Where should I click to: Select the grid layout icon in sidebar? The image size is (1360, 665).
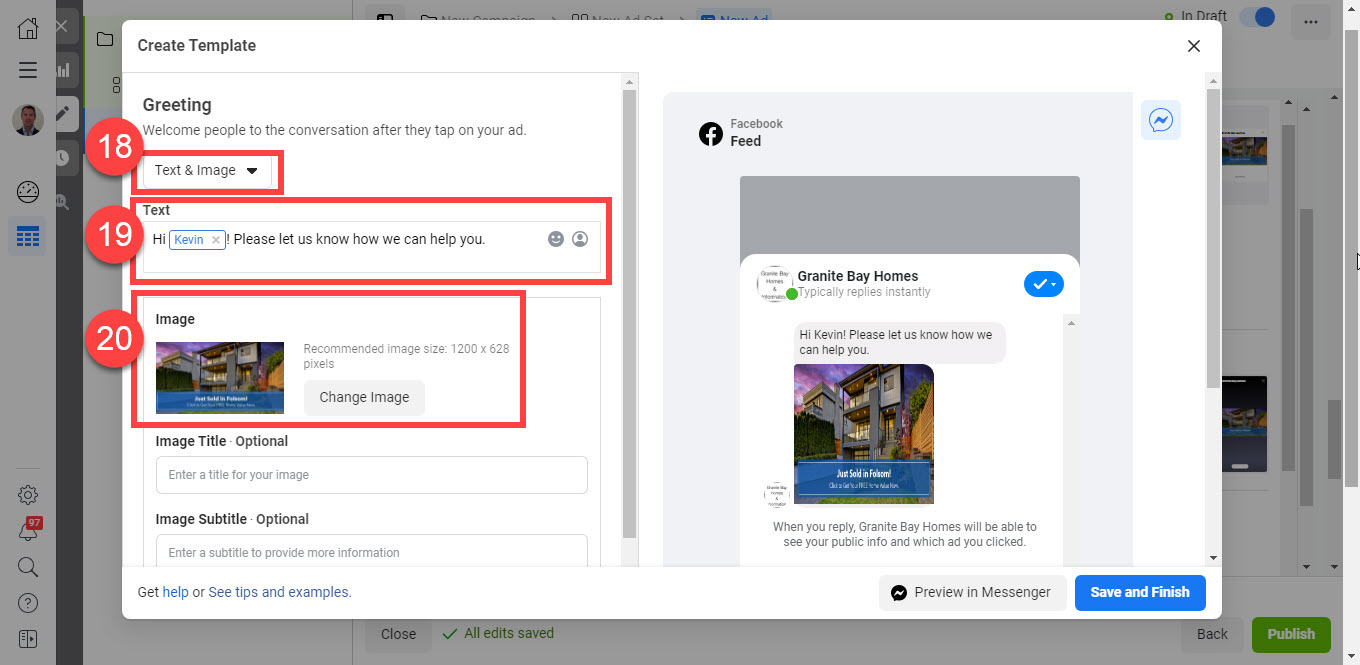pos(27,236)
